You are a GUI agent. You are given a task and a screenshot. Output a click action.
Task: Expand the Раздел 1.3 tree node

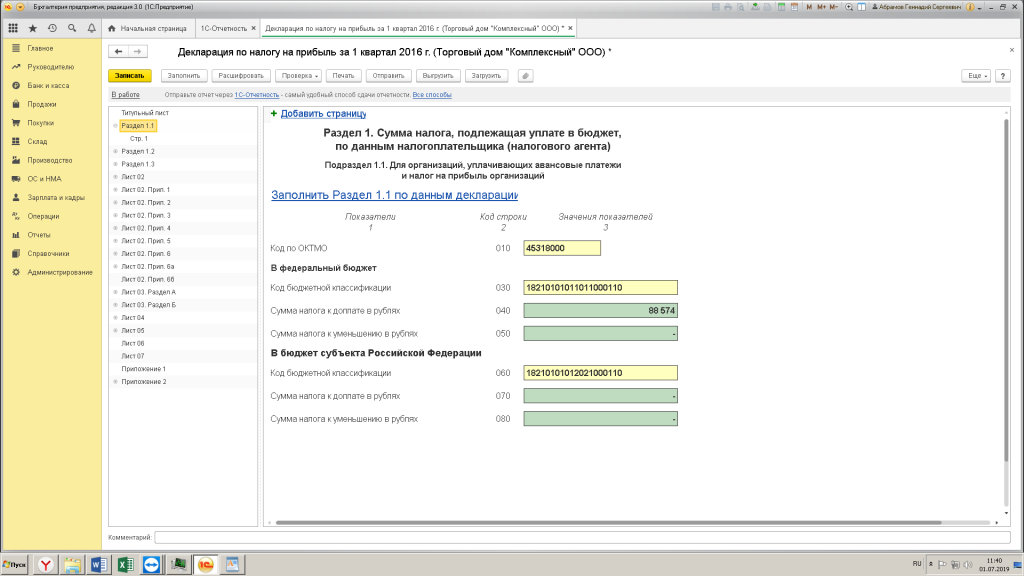point(116,165)
